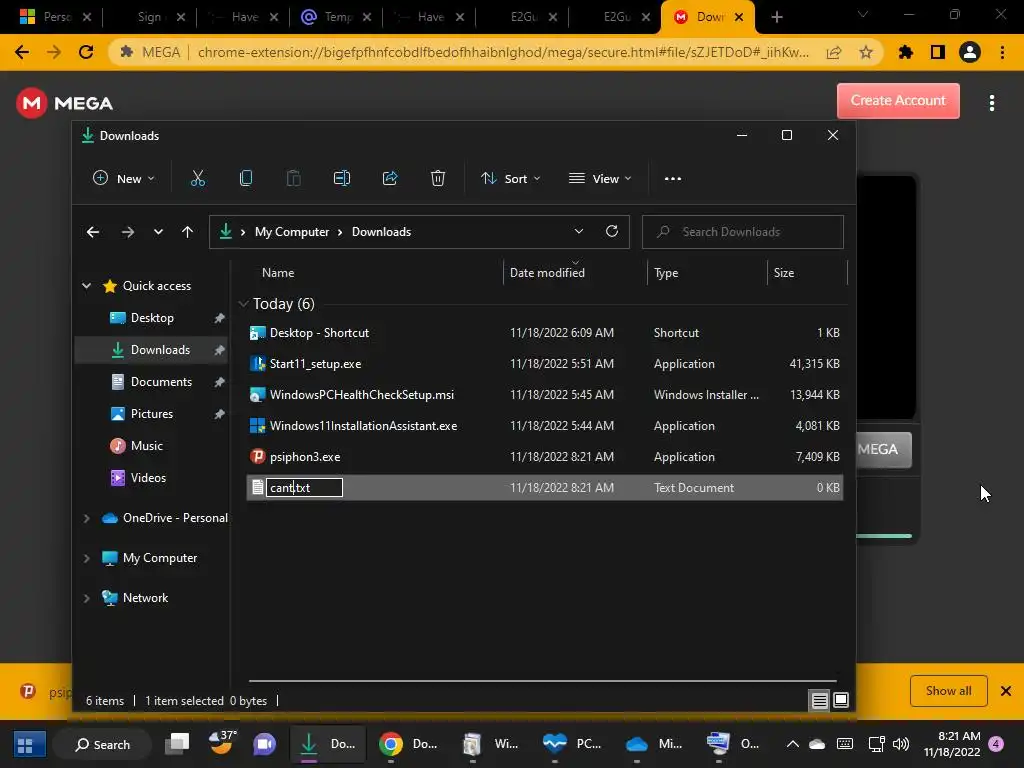The height and width of the screenshot is (768, 1024).
Task: Open the View dropdown menu
Action: (x=600, y=178)
